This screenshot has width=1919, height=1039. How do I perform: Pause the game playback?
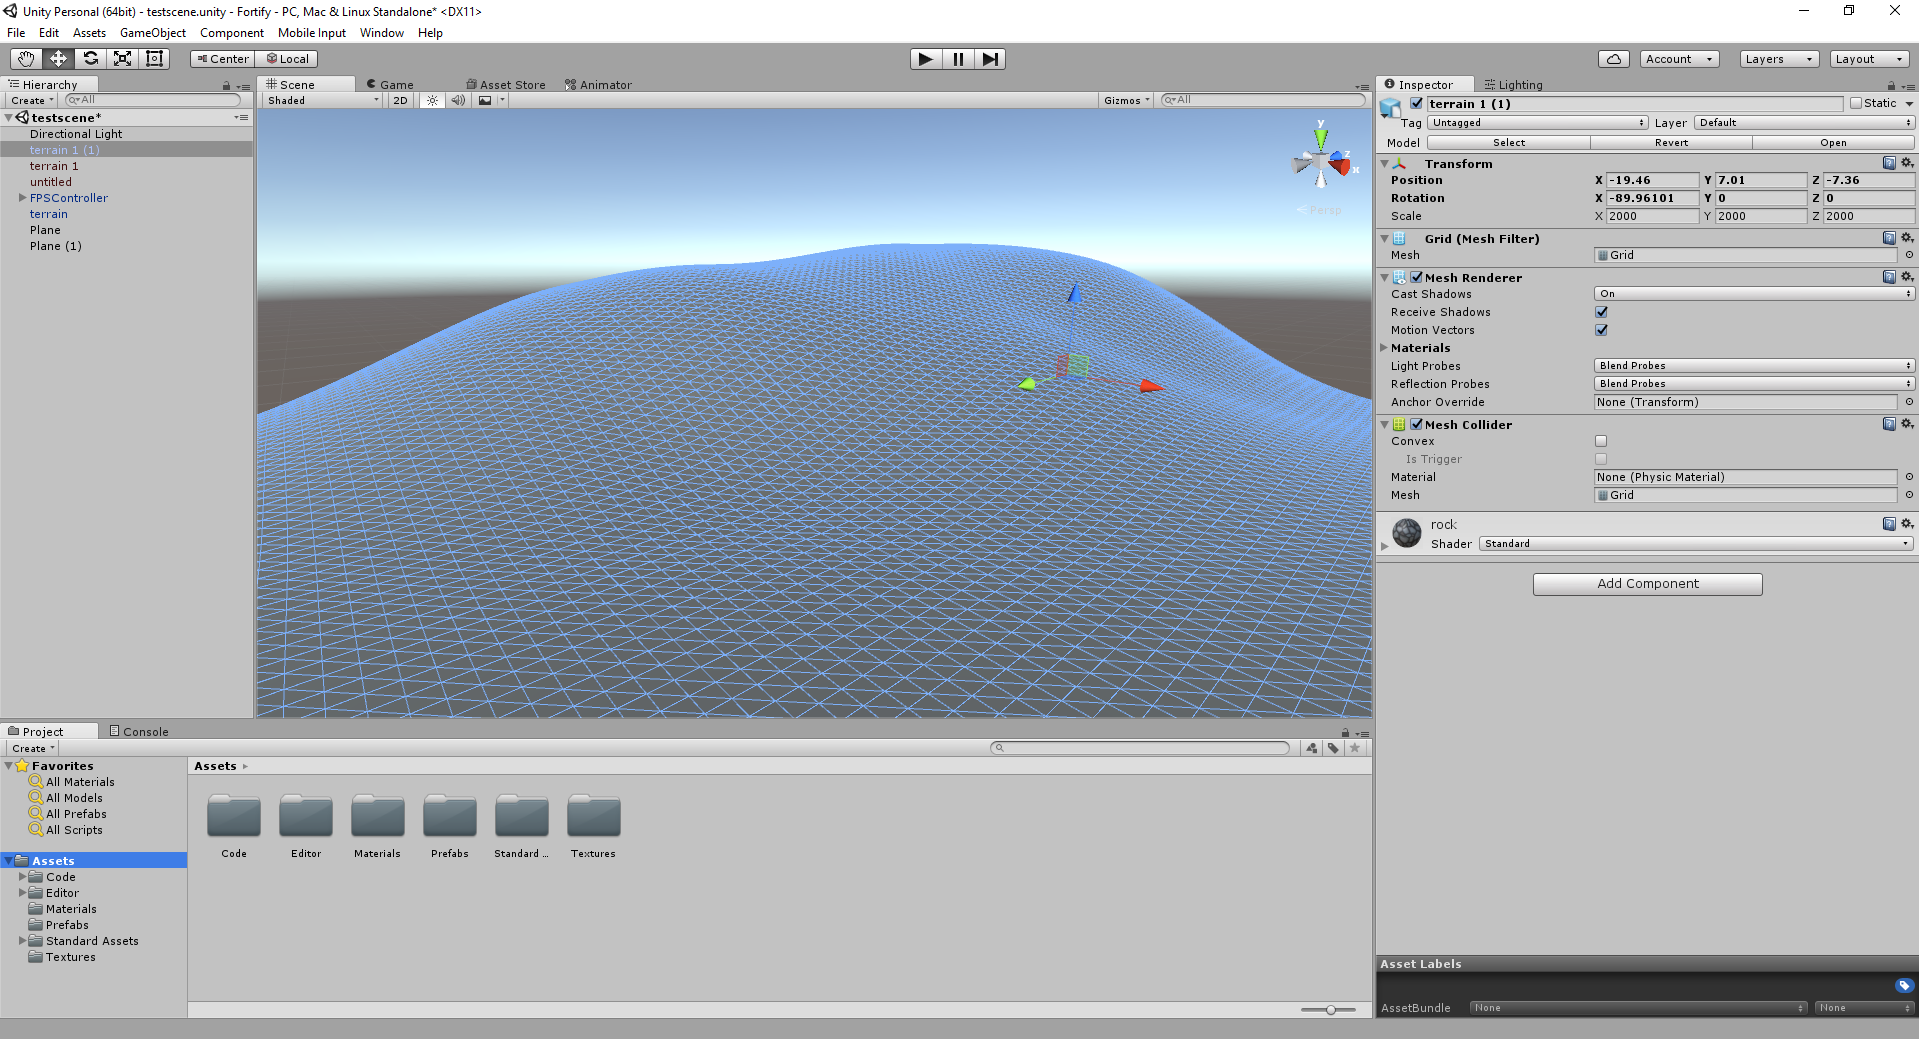[x=958, y=59]
